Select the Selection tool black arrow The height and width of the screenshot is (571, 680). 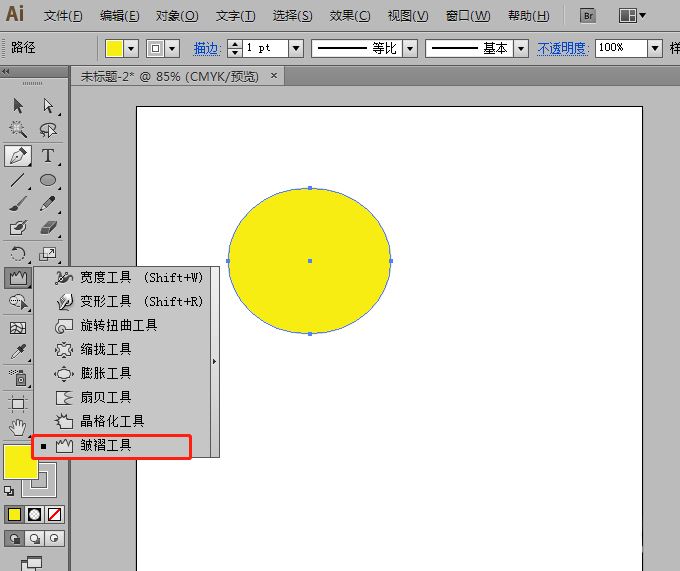(18, 105)
